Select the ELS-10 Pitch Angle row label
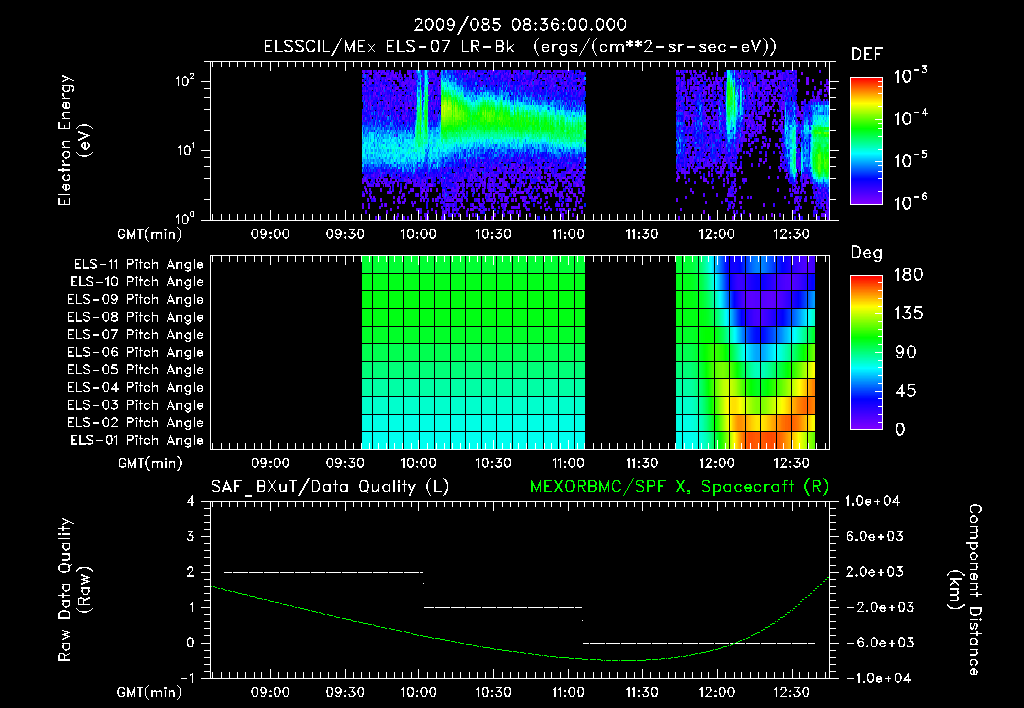The width and height of the screenshot is (1024, 708). 137,282
